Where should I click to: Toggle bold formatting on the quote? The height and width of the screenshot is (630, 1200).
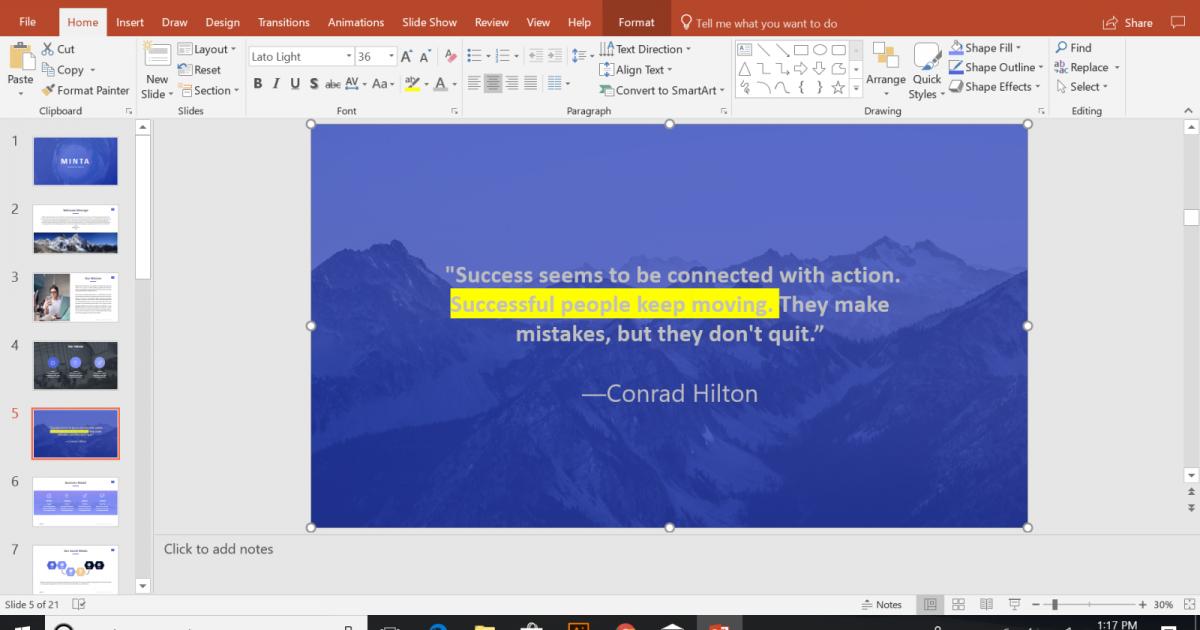pyautogui.click(x=258, y=84)
